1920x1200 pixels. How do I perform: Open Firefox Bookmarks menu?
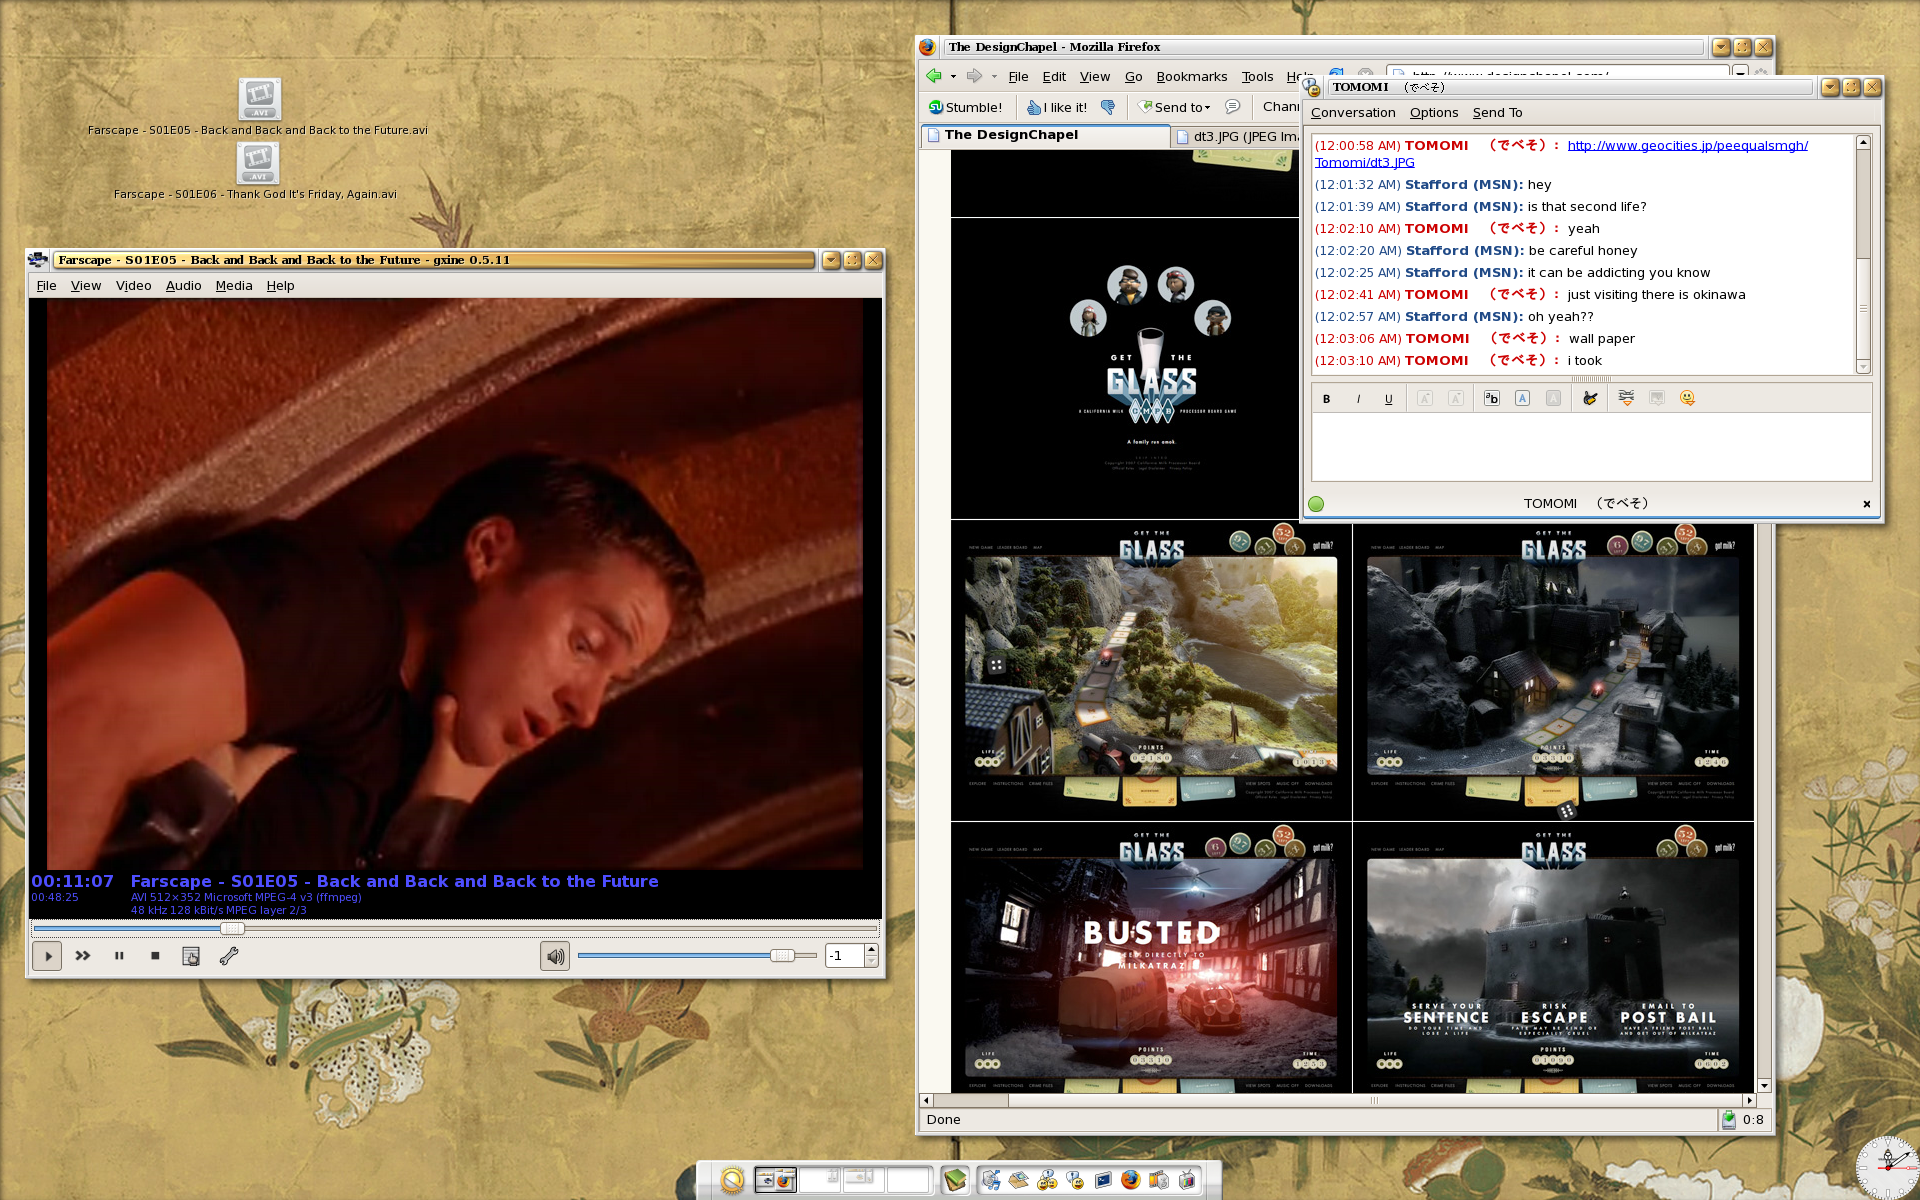1191,77
